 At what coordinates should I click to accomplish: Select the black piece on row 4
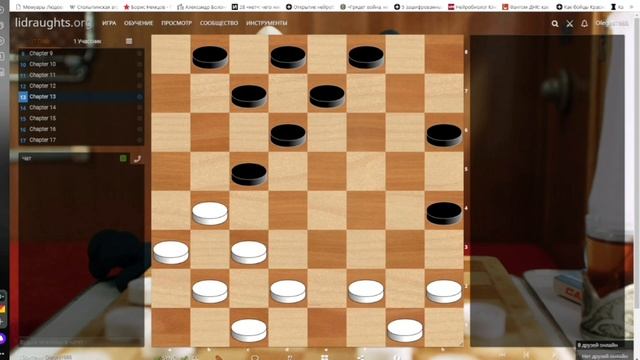tap(444, 213)
